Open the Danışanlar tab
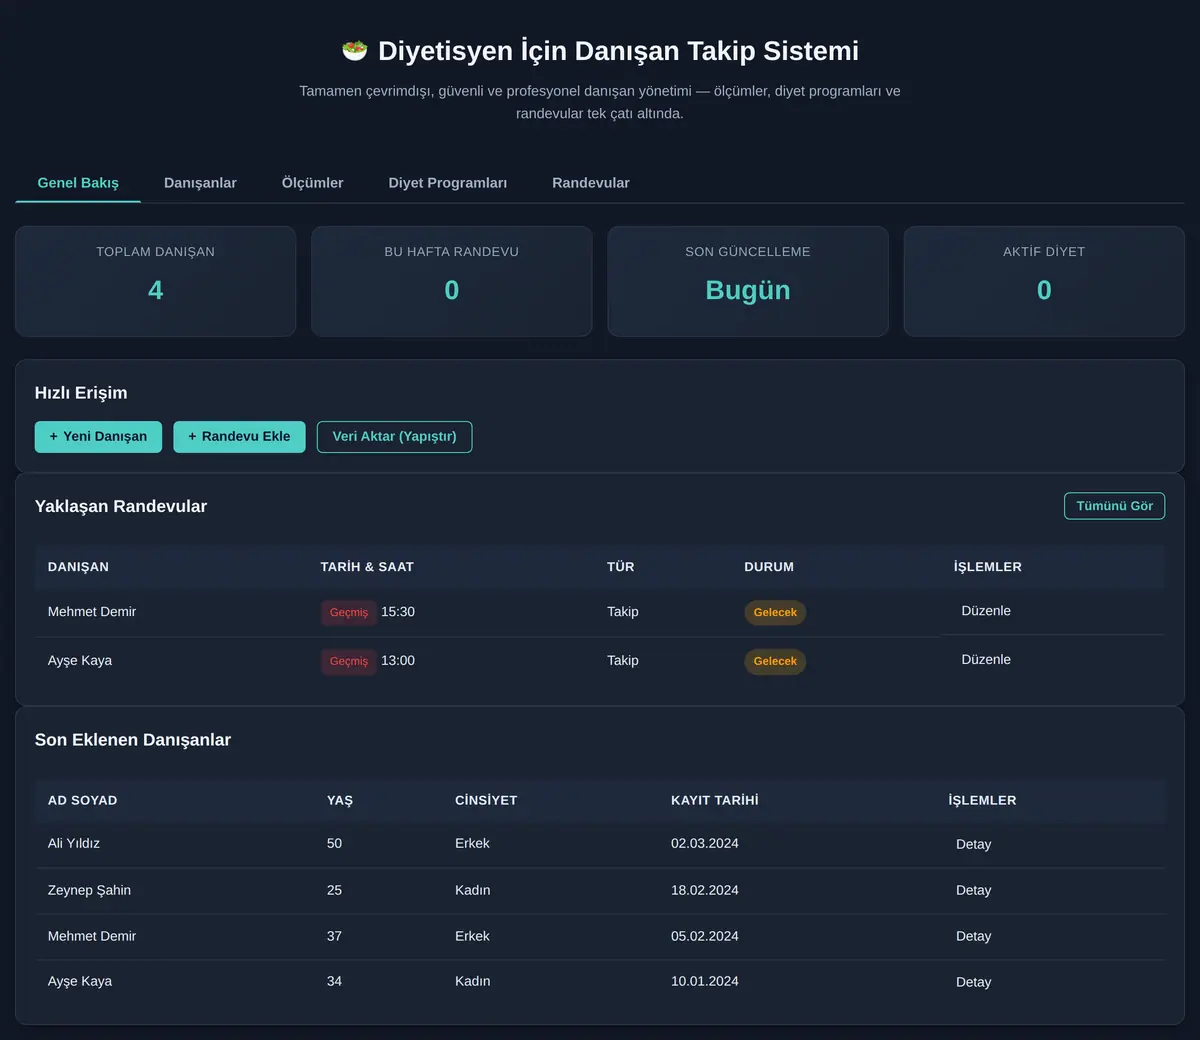The height and width of the screenshot is (1040, 1200). (200, 183)
